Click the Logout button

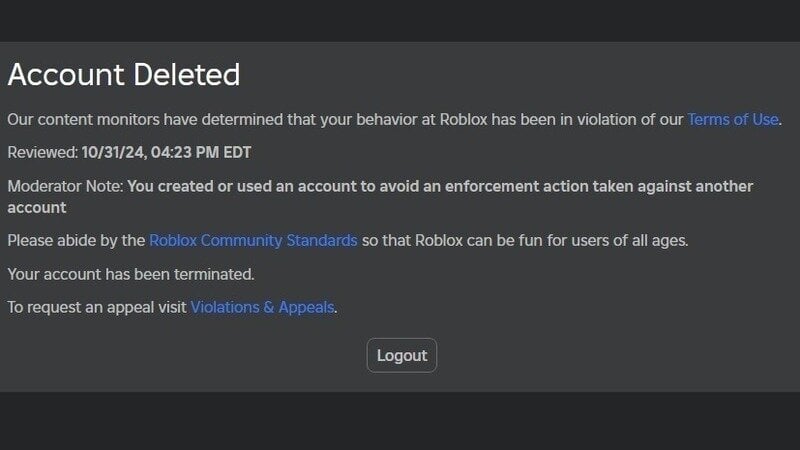click(402, 355)
